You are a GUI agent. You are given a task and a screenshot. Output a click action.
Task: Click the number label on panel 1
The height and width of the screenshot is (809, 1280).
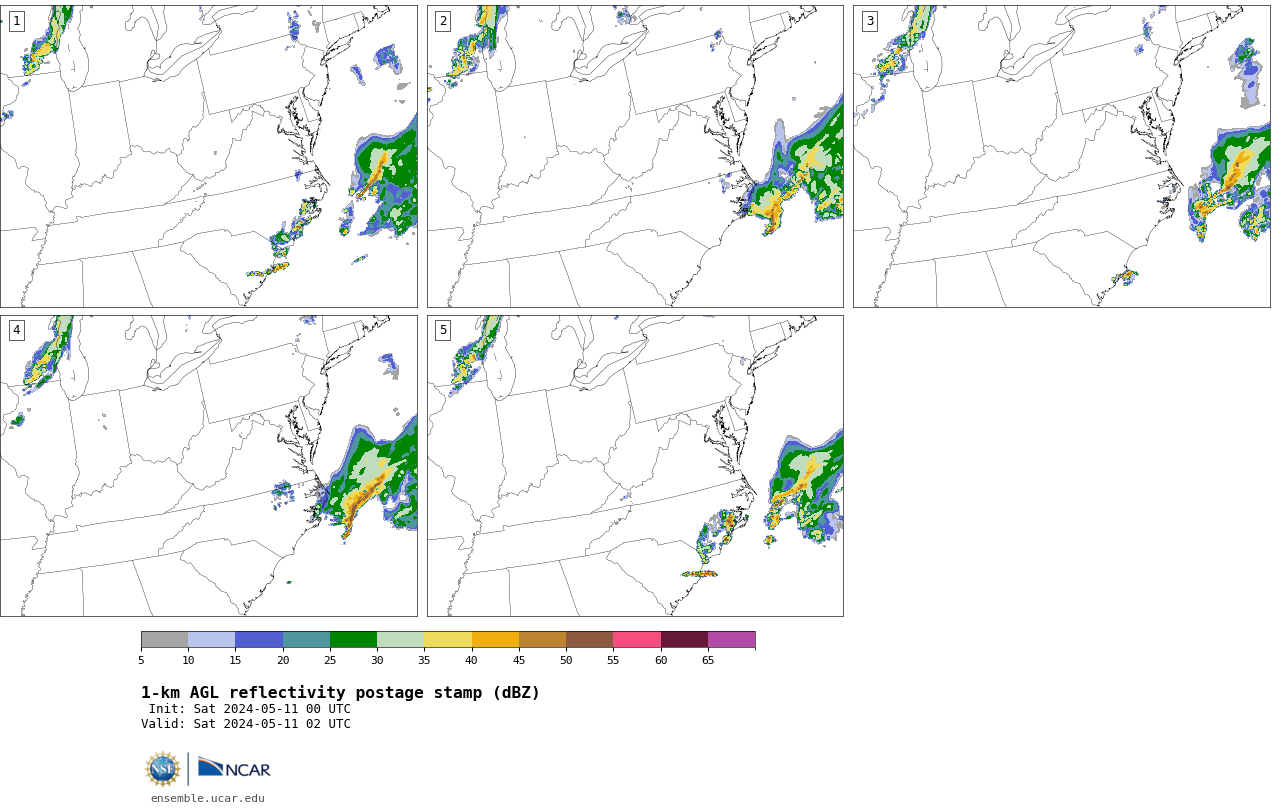[16, 21]
